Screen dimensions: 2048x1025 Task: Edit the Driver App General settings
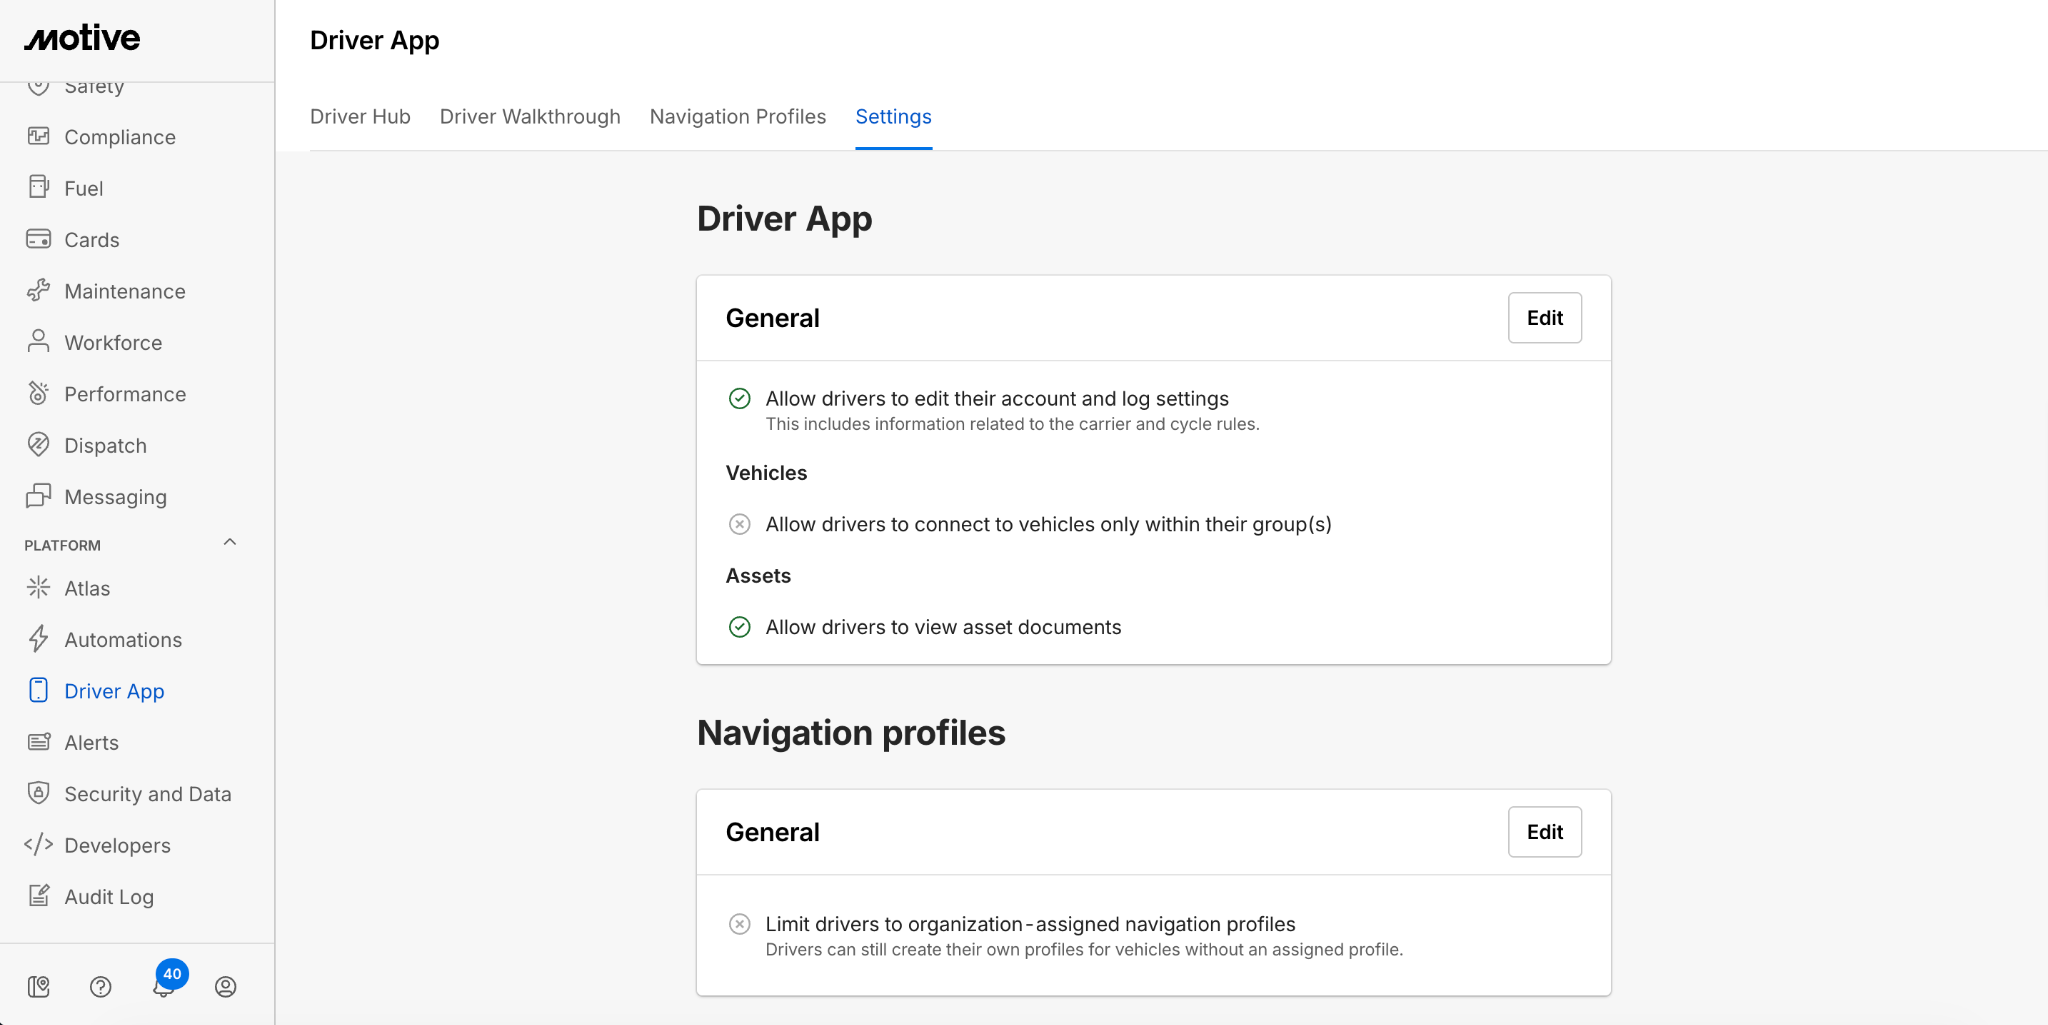[x=1545, y=318]
